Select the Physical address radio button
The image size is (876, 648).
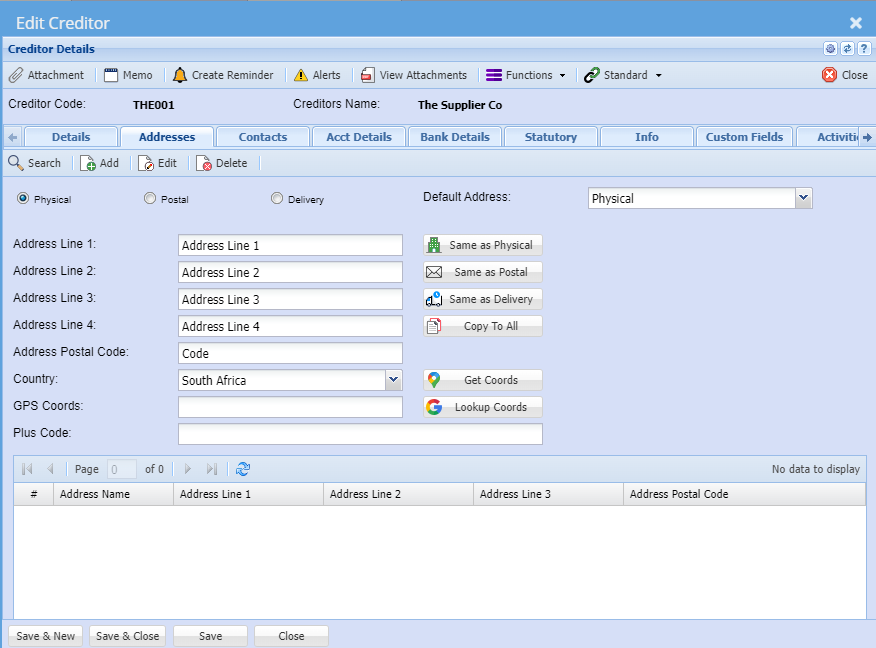tap(22, 199)
